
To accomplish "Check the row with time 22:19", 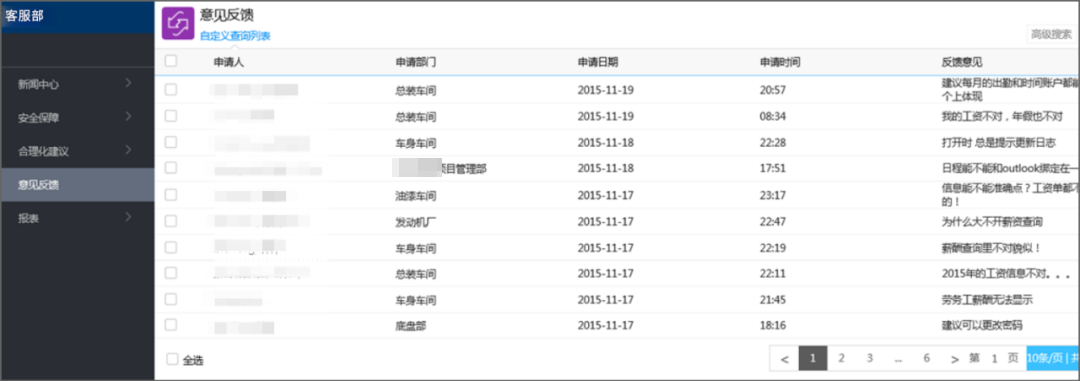I will [x=171, y=247].
